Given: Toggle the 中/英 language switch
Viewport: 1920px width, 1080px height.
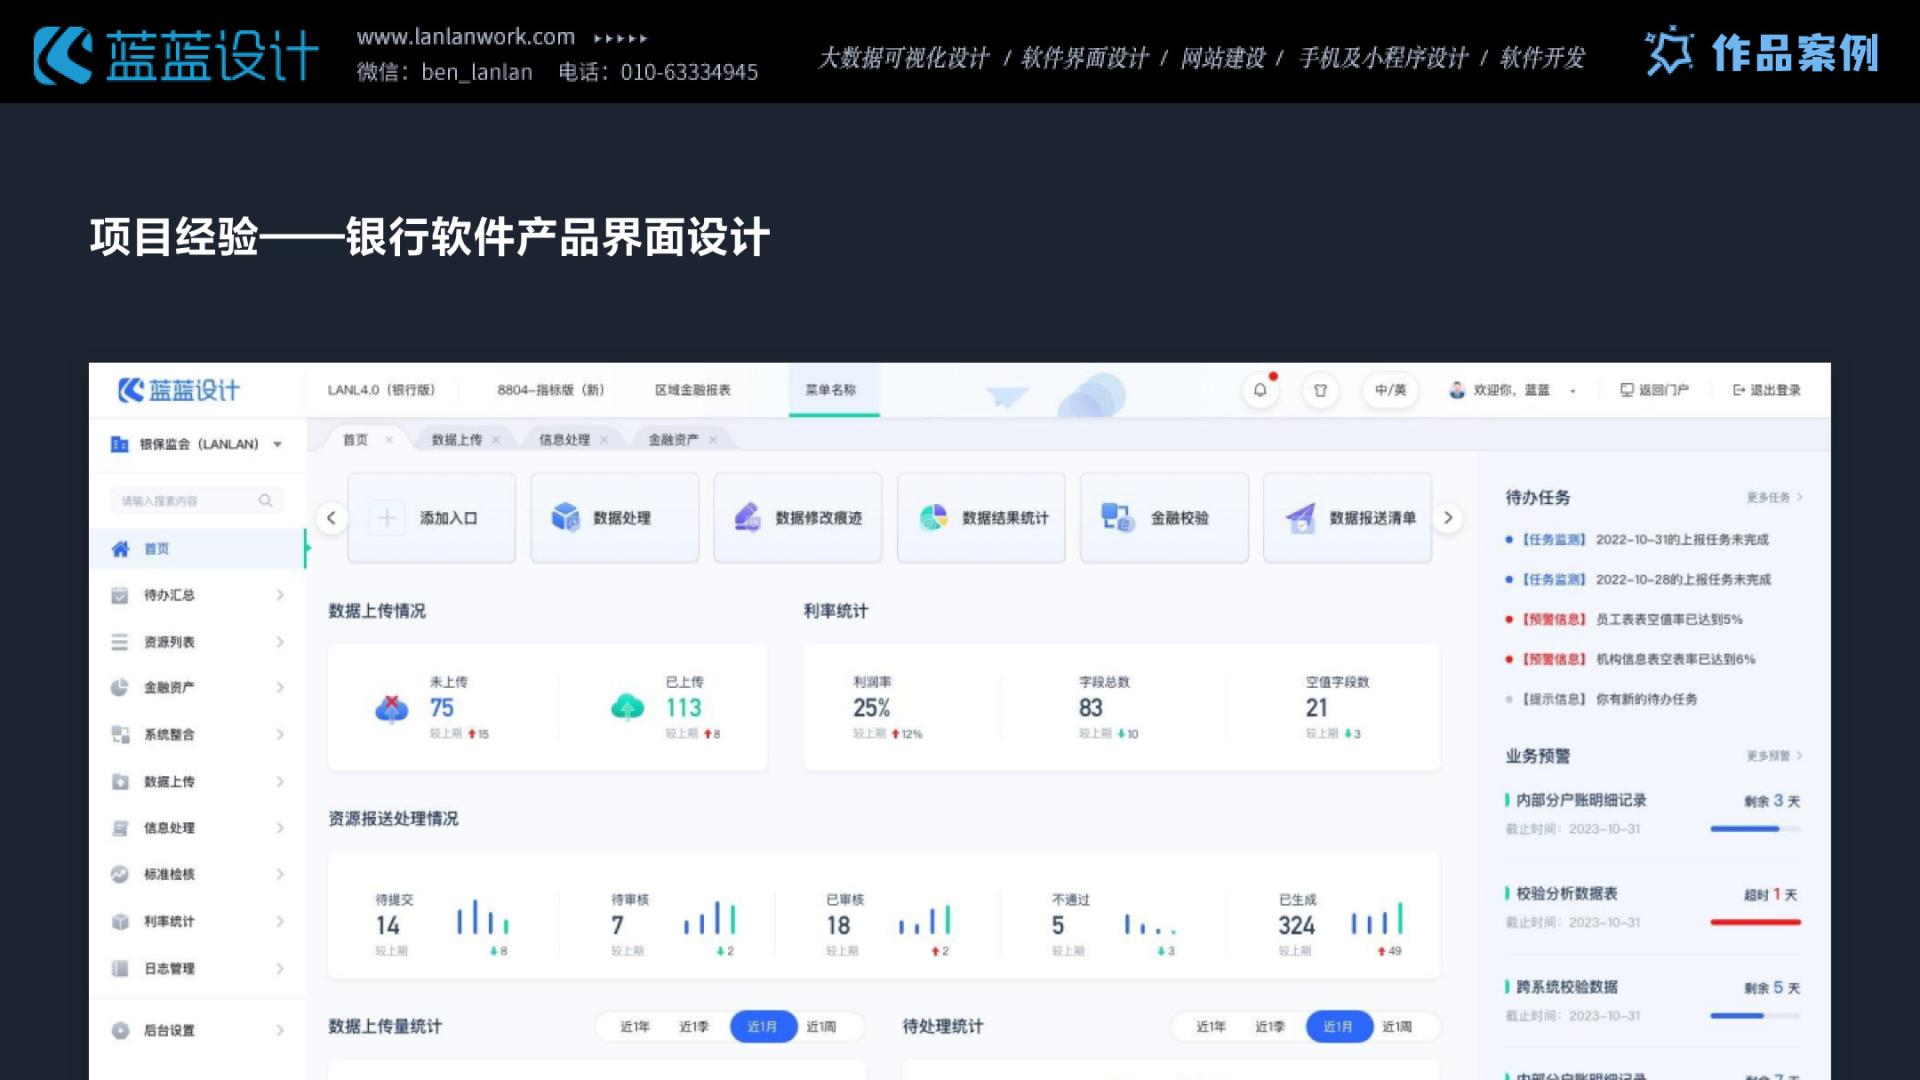Looking at the screenshot, I should point(1390,390).
